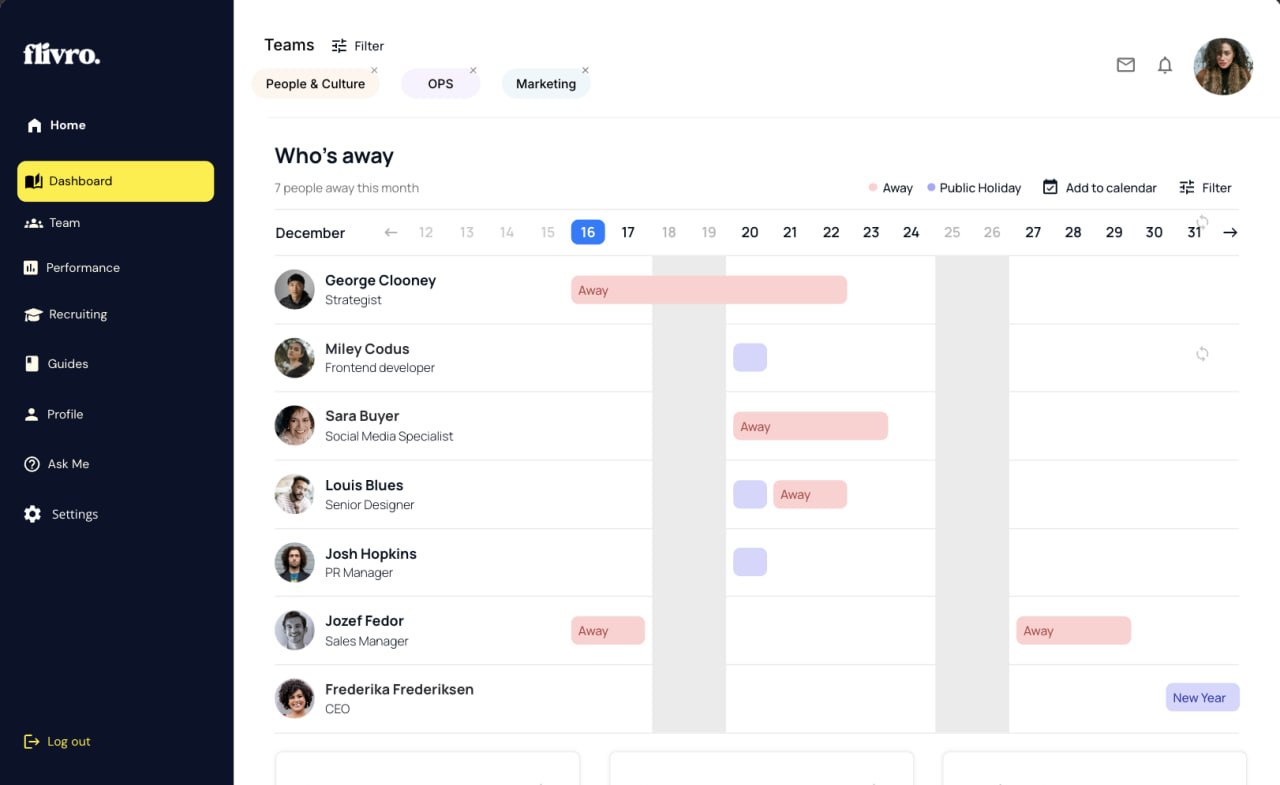Remove the People & Culture team chip
This screenshot has width=1280, height=785.
[x=374, y=70]
